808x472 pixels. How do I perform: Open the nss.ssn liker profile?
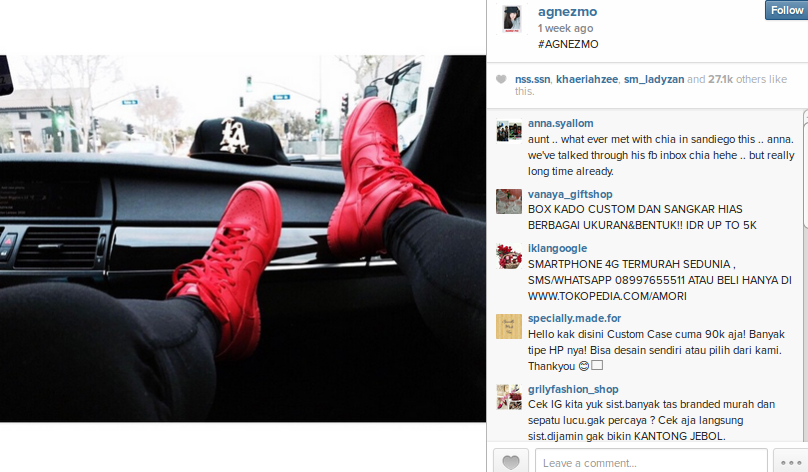click(x=532, y=79)
